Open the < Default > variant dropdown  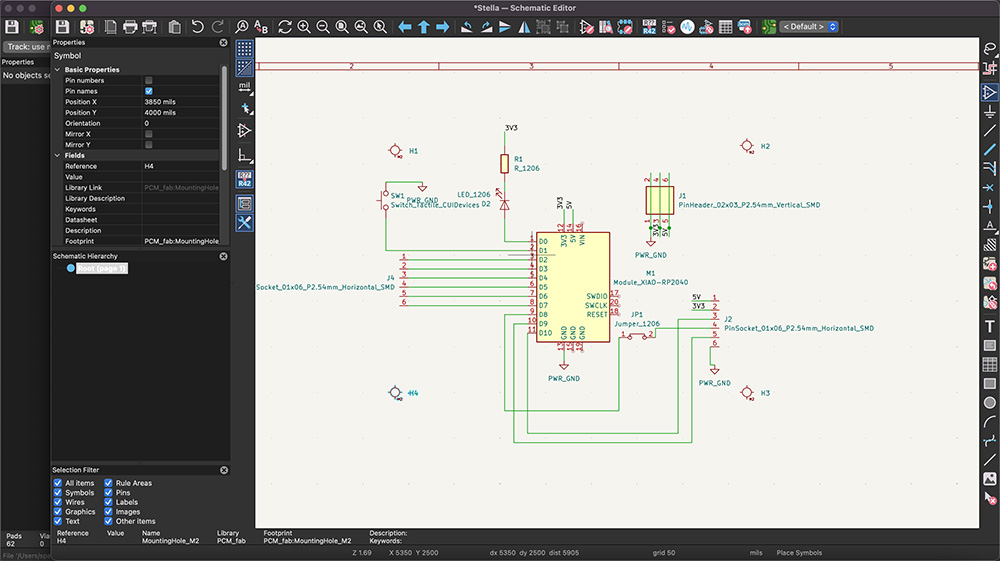pos(808,27)
